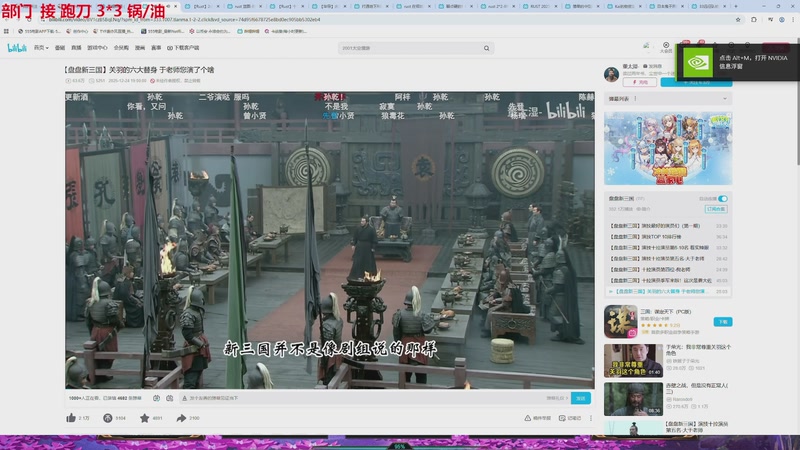Viewport: 800px width, 450px height.
Task: Click the bilibili logo in header
Action: tap(17, 47)
